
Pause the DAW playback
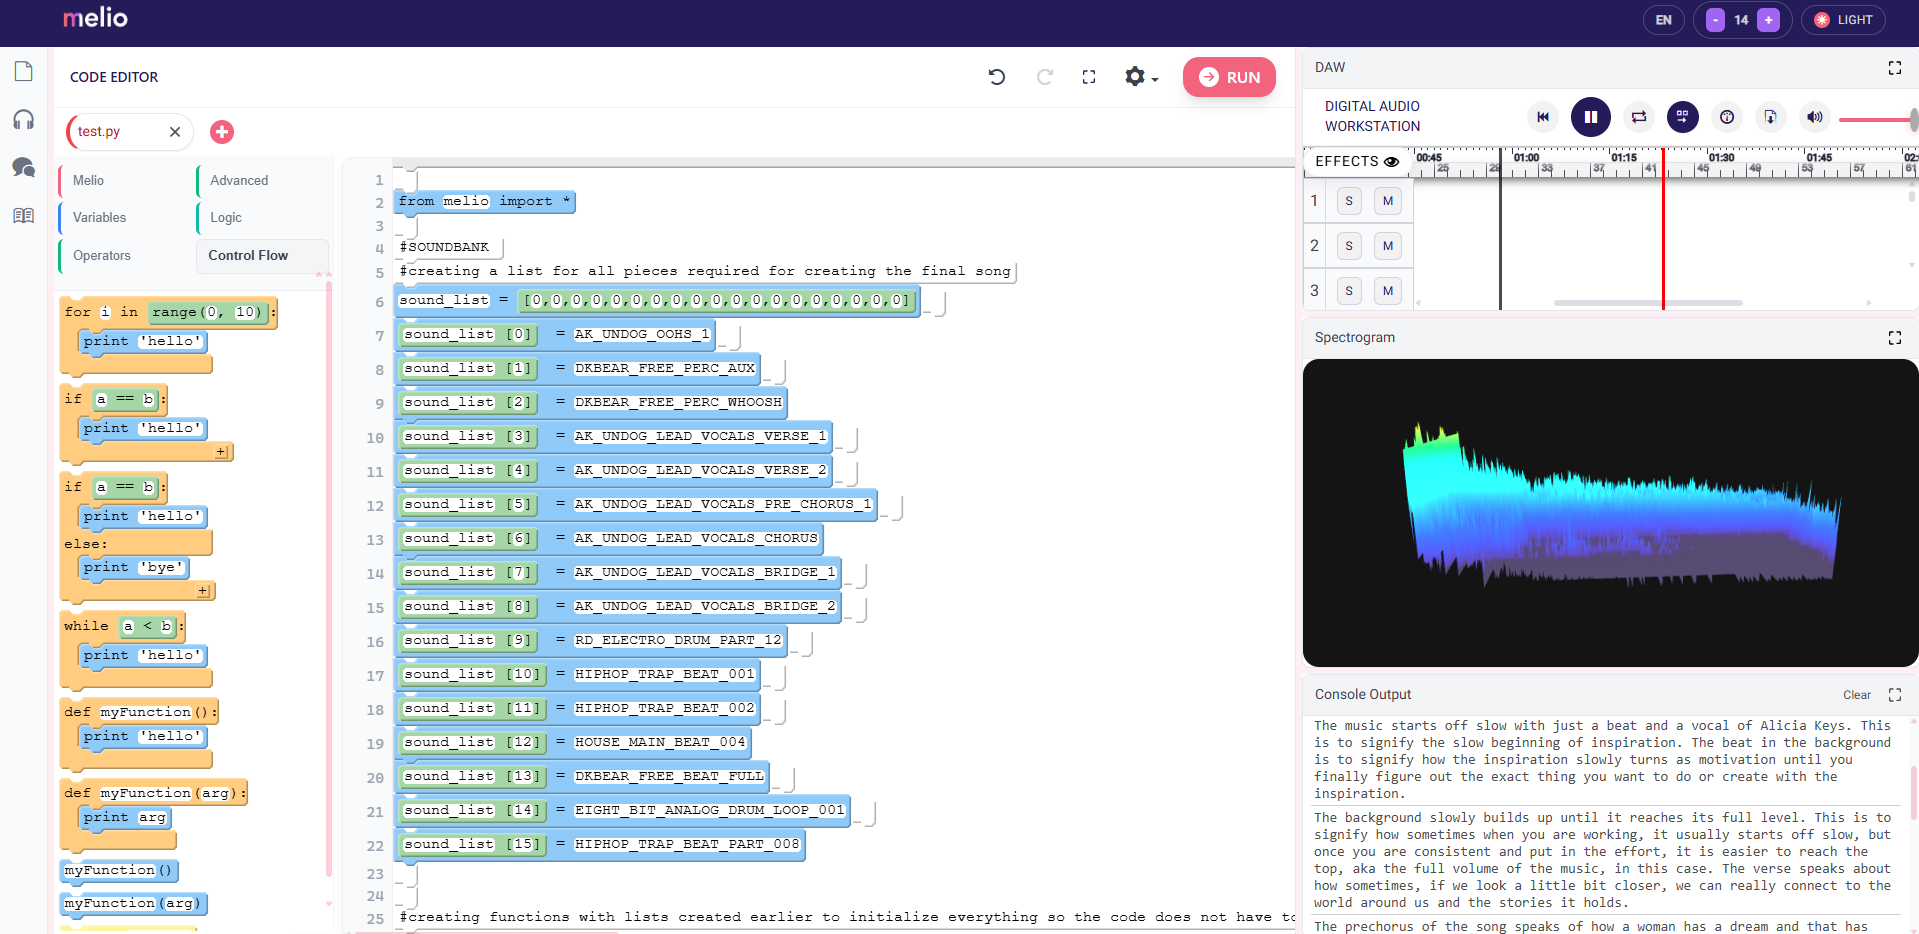coord(1591,117)
